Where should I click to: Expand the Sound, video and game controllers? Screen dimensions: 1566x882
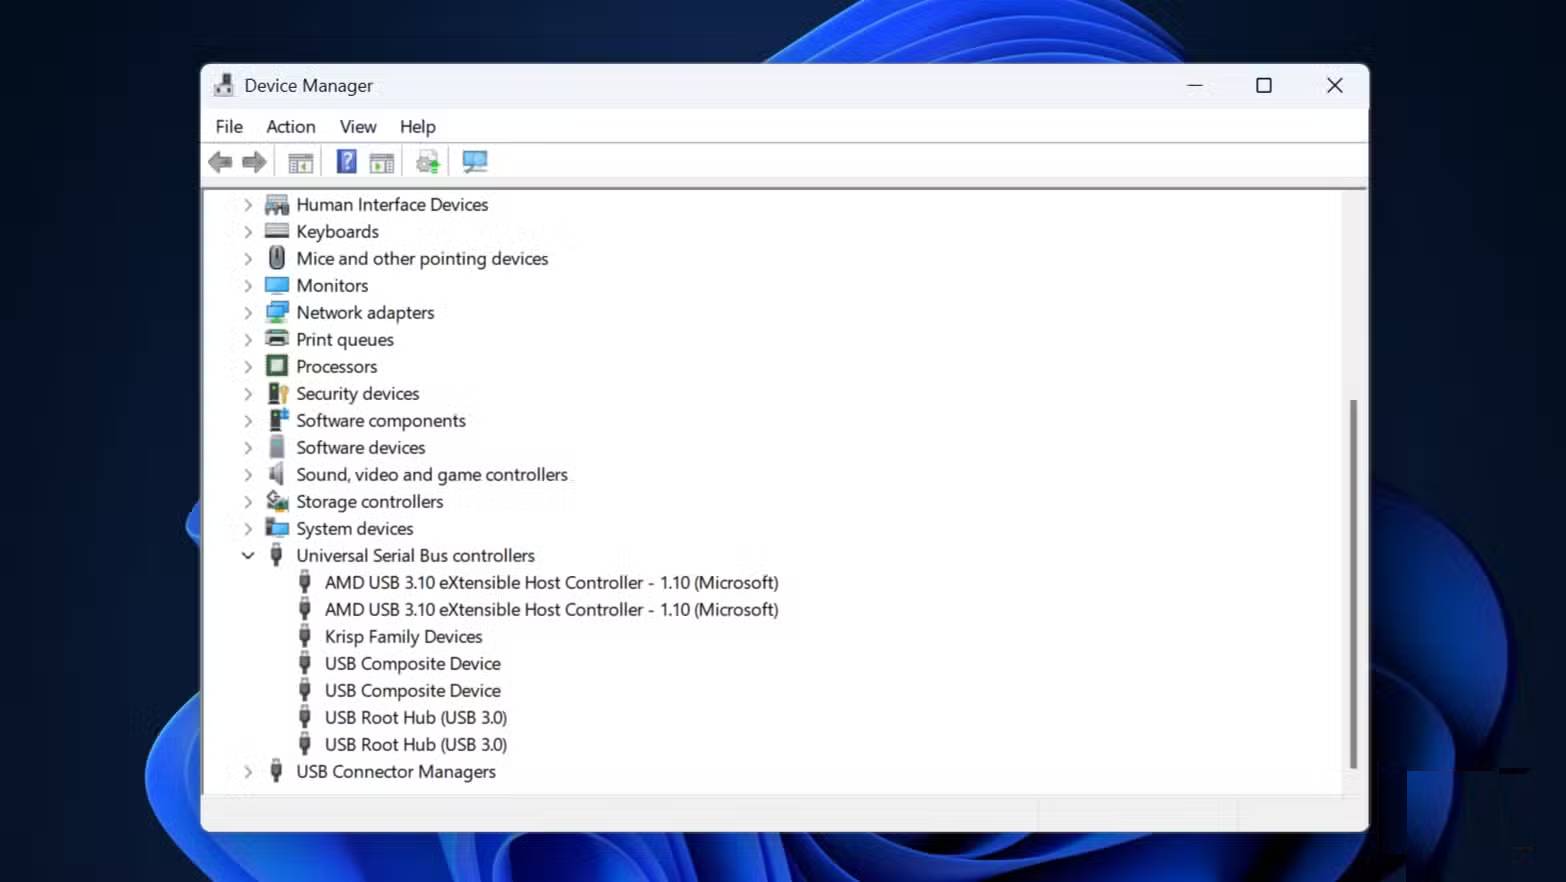(x=248, y=475)
